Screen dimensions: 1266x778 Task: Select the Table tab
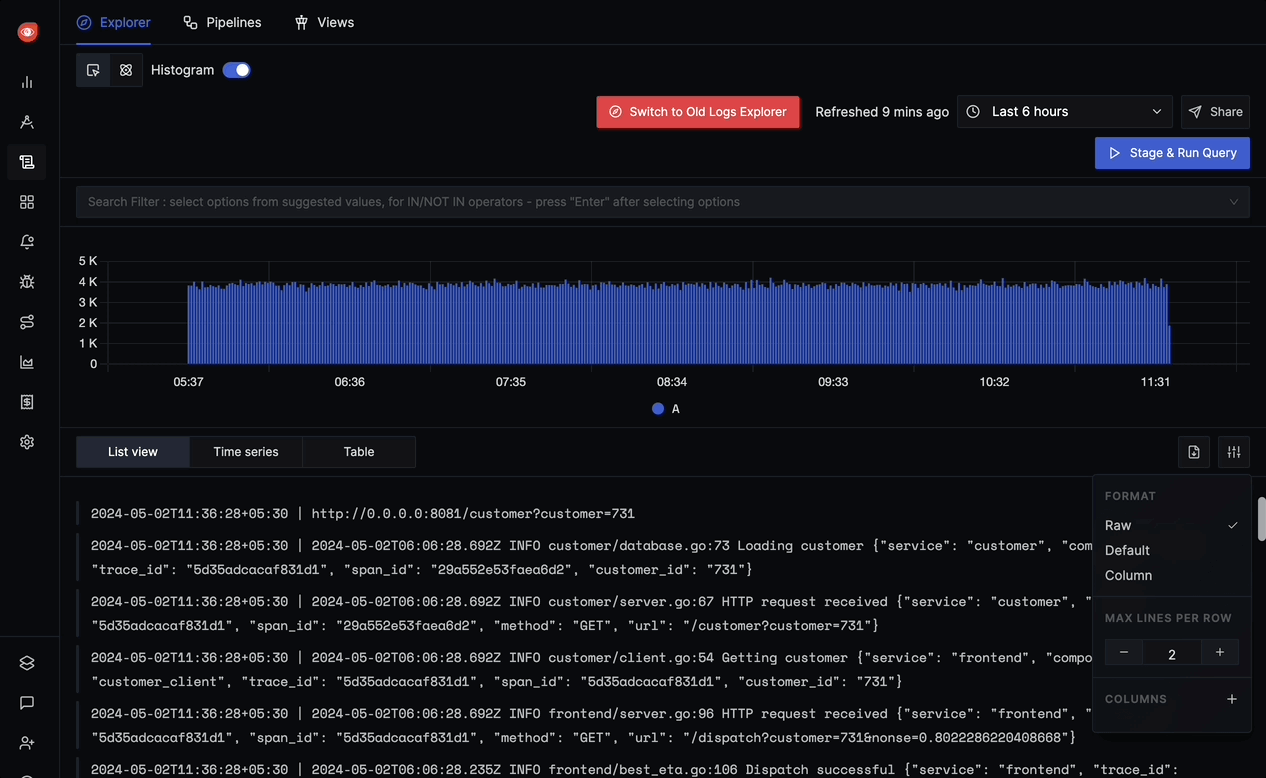point(359,452)
